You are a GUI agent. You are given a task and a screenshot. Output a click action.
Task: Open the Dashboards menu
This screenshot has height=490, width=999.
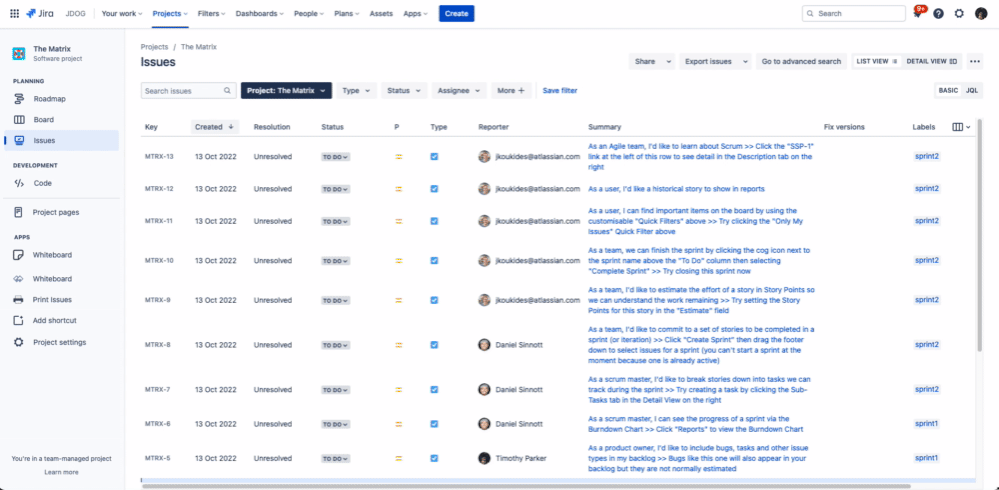pos(259,13)
